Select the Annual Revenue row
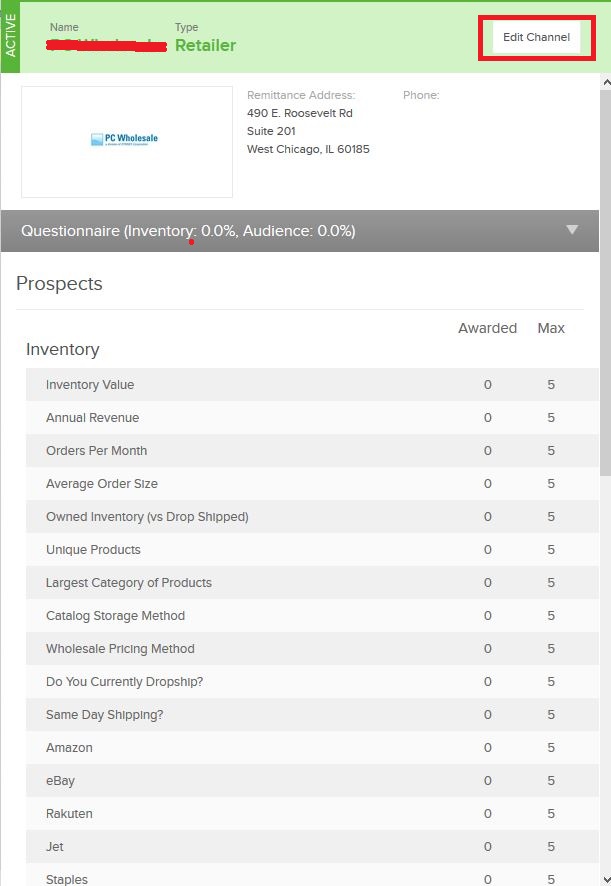This screenshot has height=886, width=611. [x=312, y=418]
